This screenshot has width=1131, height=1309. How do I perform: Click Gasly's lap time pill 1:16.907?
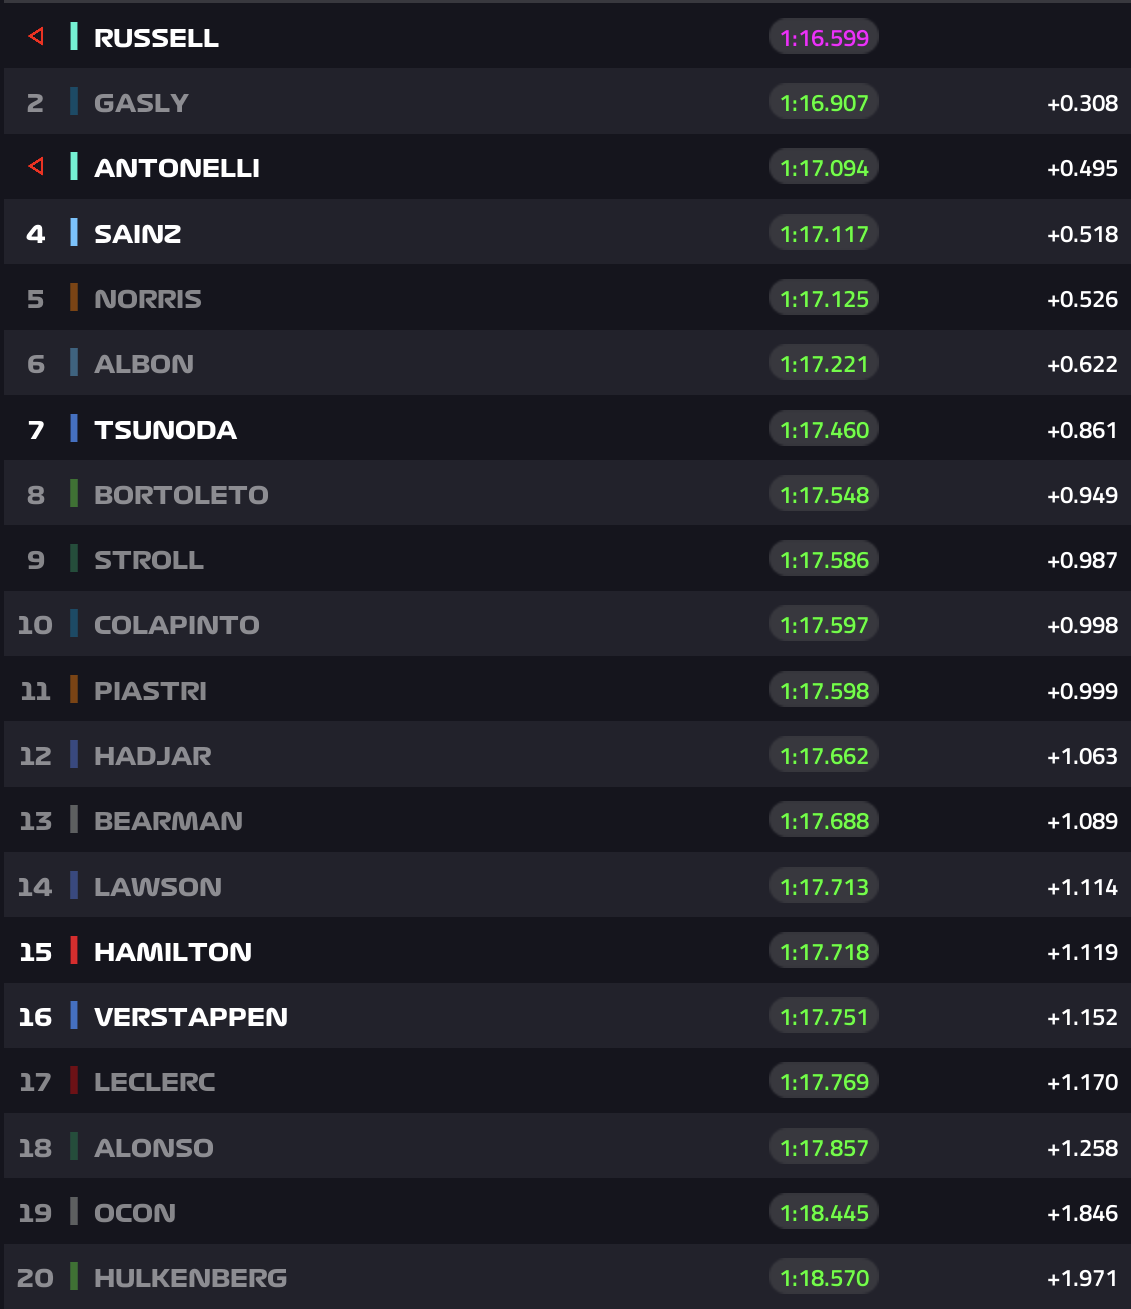824,102
